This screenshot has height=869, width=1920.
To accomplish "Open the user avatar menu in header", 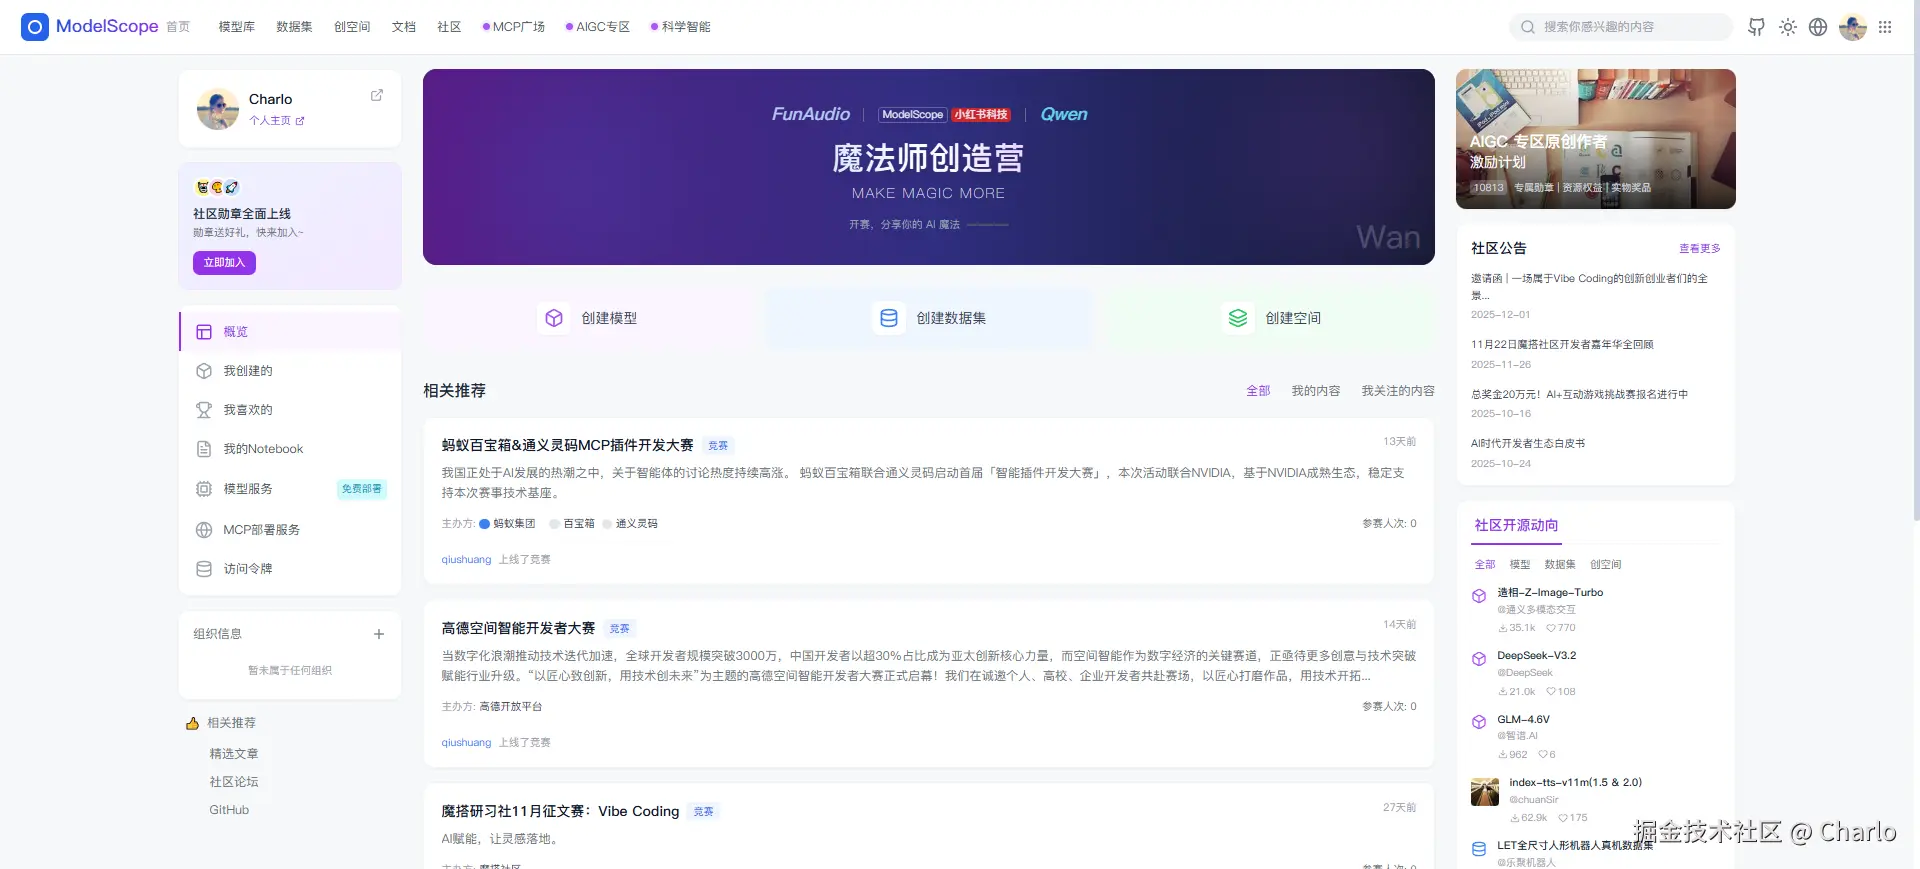I will (x=1853, y=27).
